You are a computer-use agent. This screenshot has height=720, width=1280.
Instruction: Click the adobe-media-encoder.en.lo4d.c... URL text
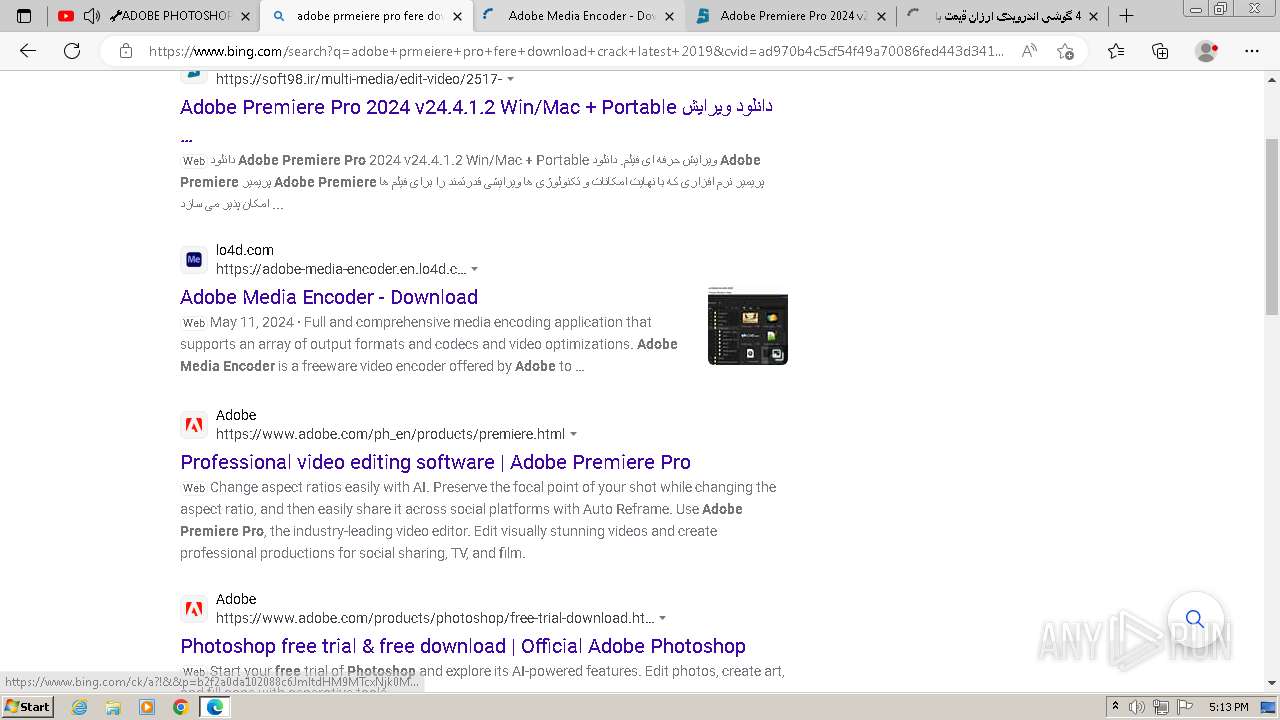point(341,269)
